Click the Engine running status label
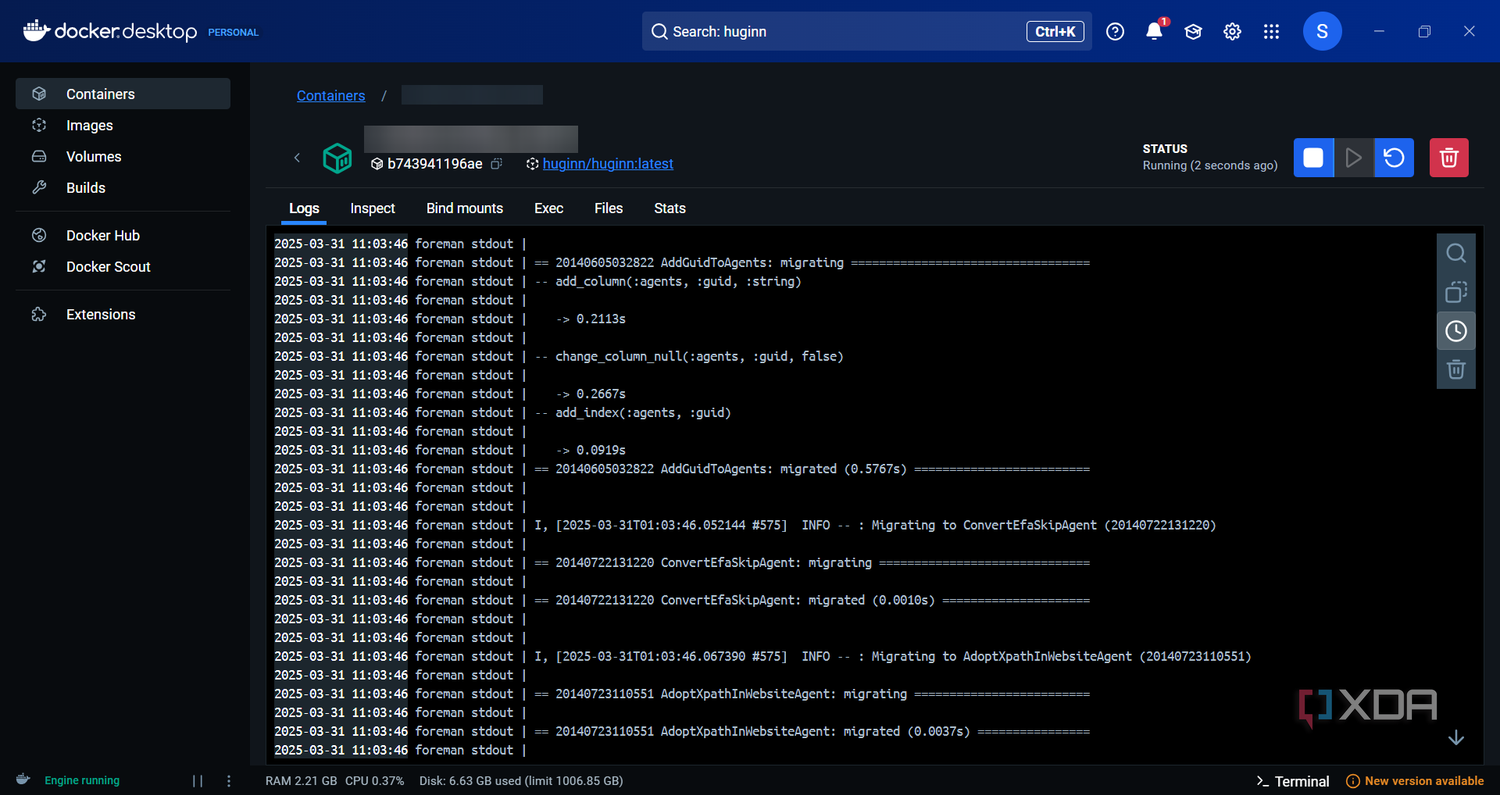1500x795 pixels. 82,781
